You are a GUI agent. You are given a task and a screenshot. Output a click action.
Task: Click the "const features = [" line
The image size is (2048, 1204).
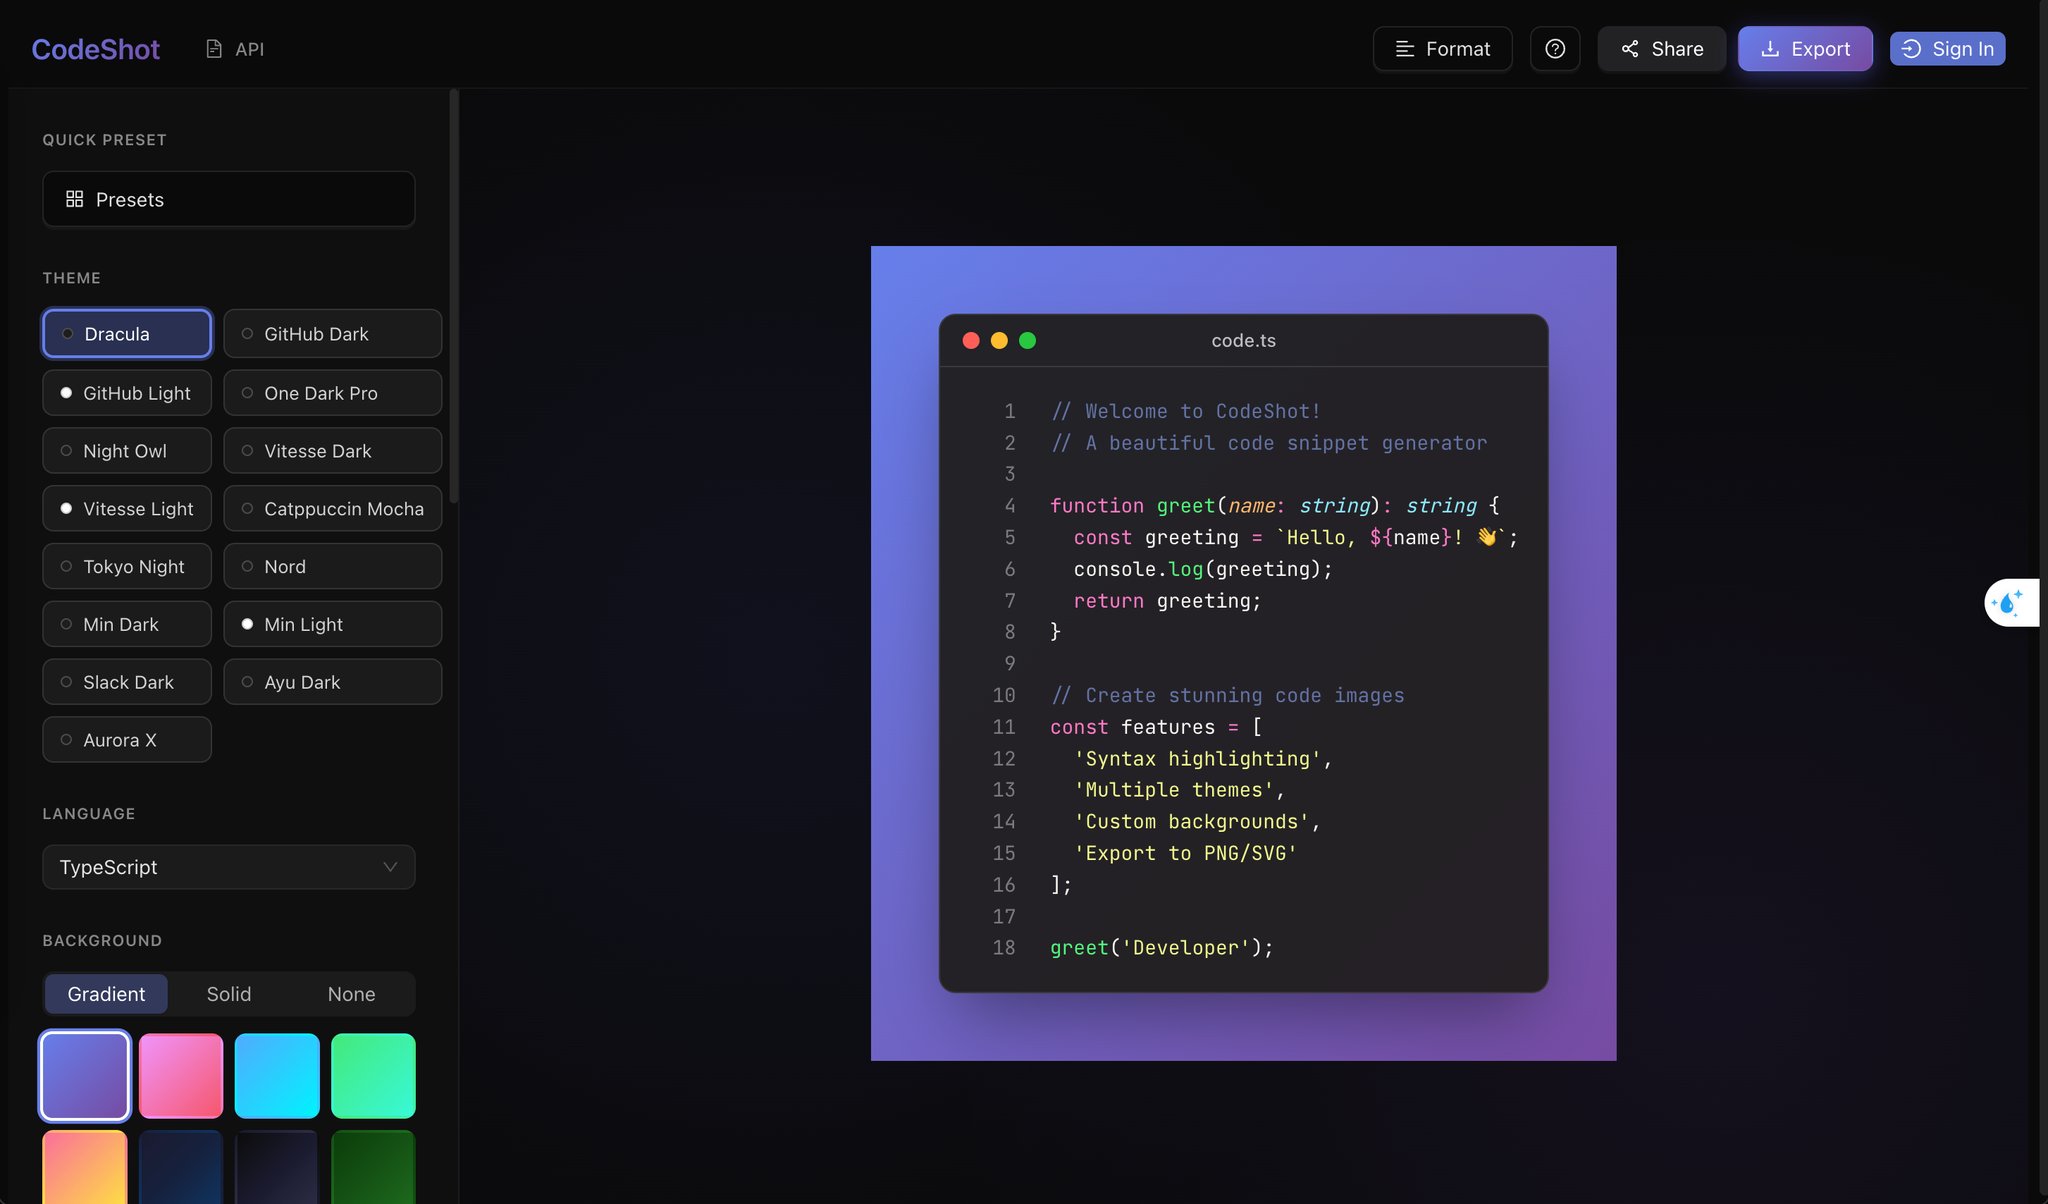pos(1156,727)
